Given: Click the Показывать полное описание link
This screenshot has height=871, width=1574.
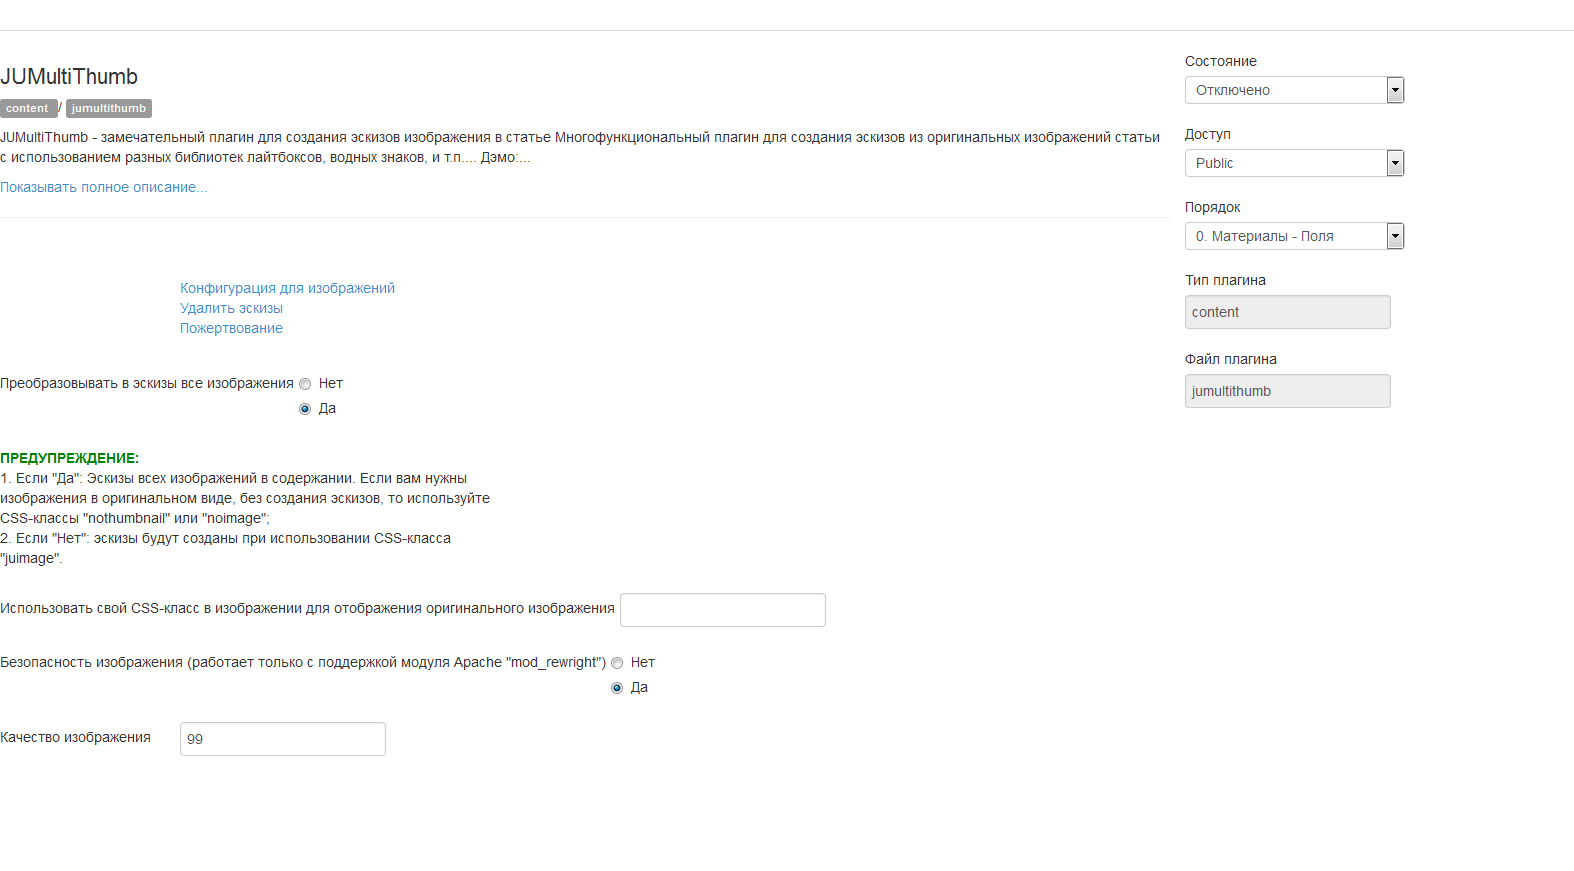Looking at the screenshot, I should coord(104,187).
